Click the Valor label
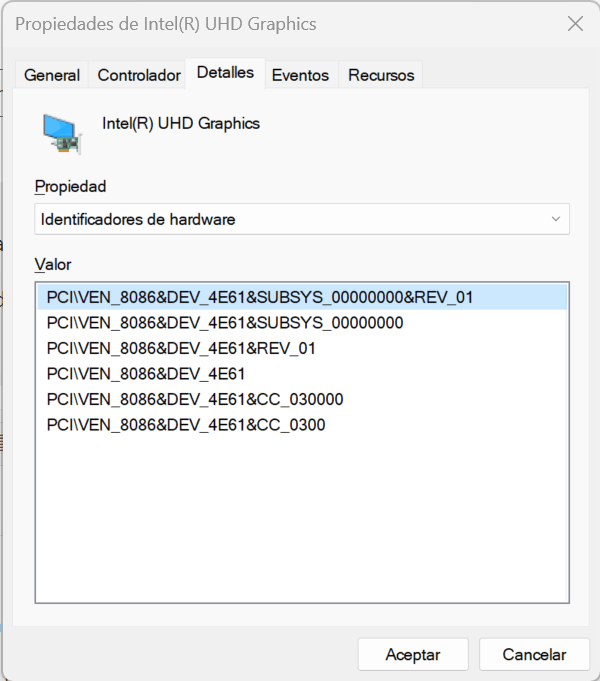This screenshot has height=681, width=600. (53, 264)
